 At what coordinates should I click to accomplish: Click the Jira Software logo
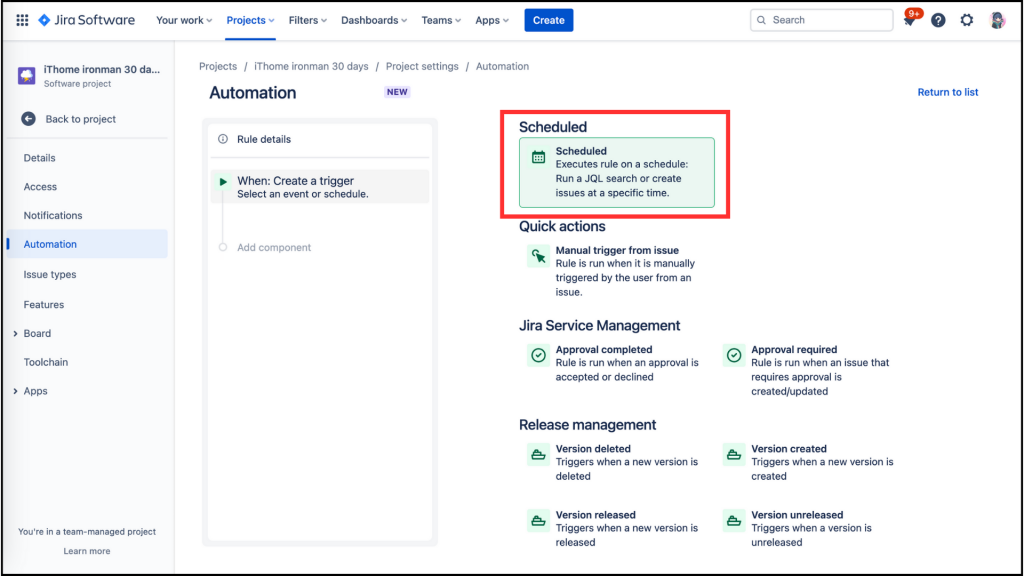87,20
